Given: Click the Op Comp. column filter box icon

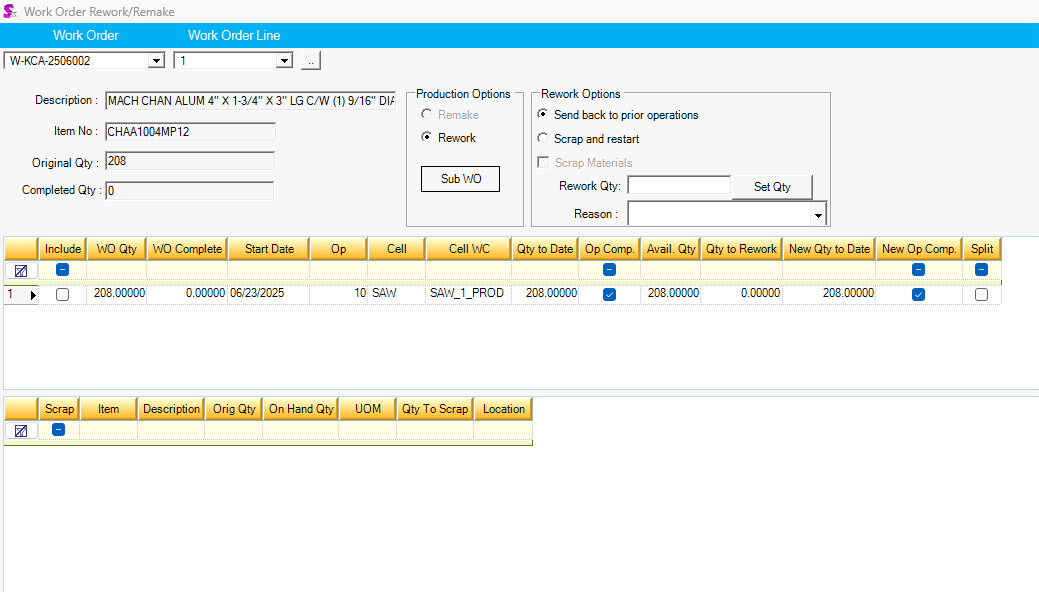Looking at the screenshot, I should pyautogui.click(x=609, y=270).
